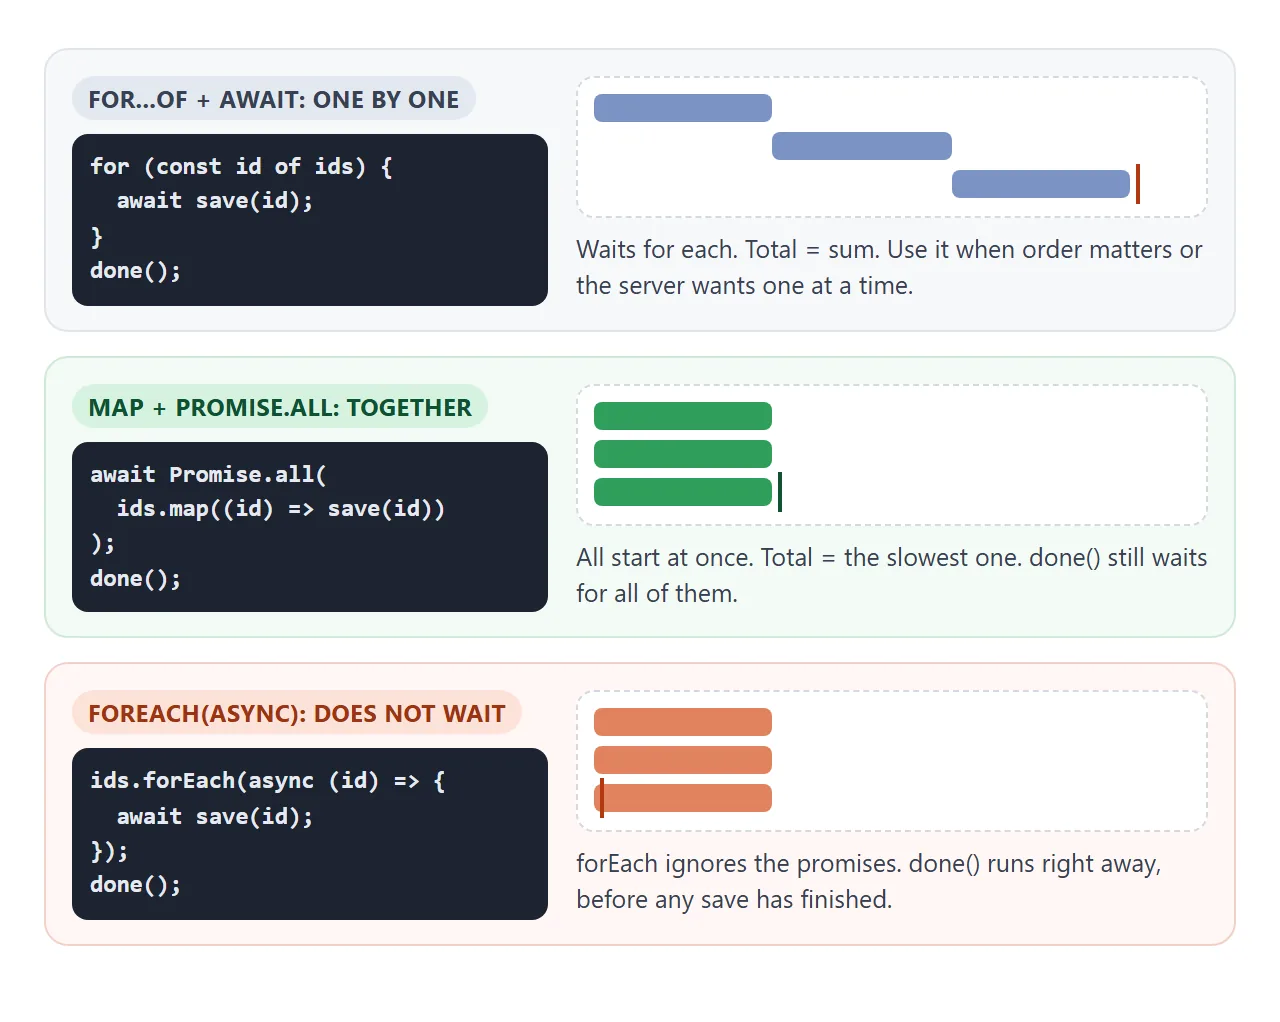
Task: Click the for...of code block
Action: (310, 220)
